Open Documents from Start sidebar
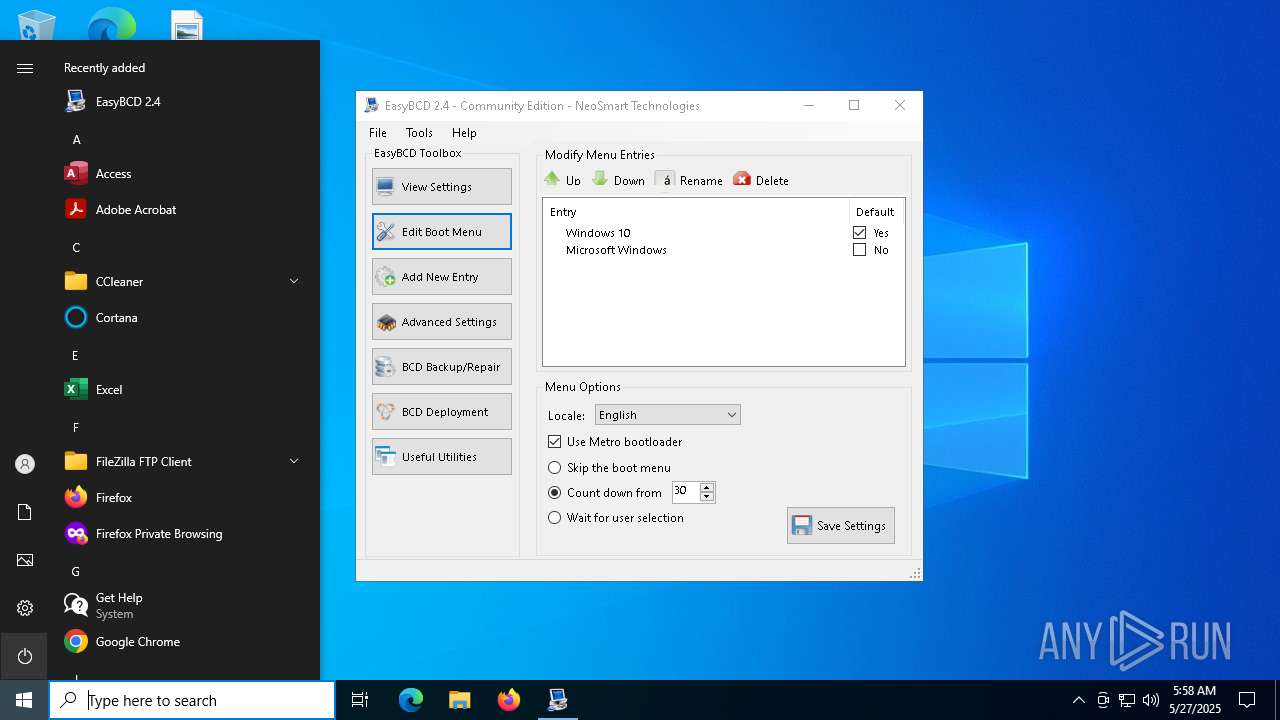The height and width of the screenshot is (720, 1280). click(x=25, y=512)
